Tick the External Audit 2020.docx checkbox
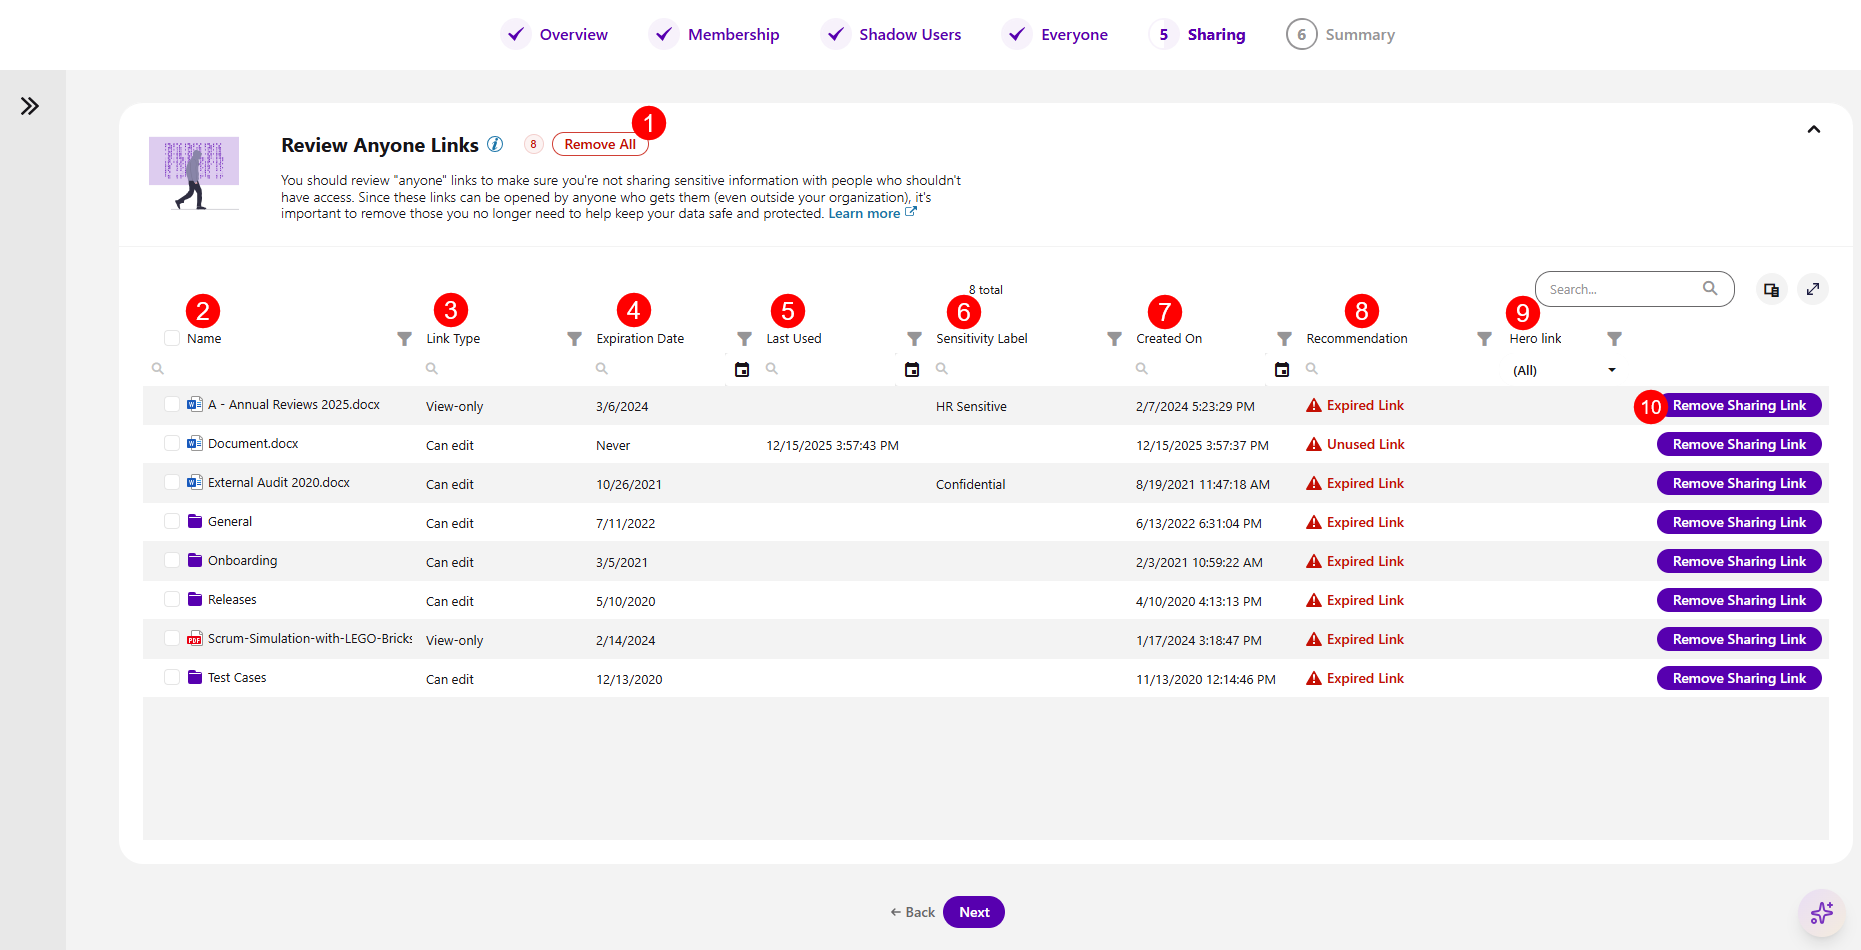The height and width of the screenshot is (950, 1861). [x=172, y=482]
